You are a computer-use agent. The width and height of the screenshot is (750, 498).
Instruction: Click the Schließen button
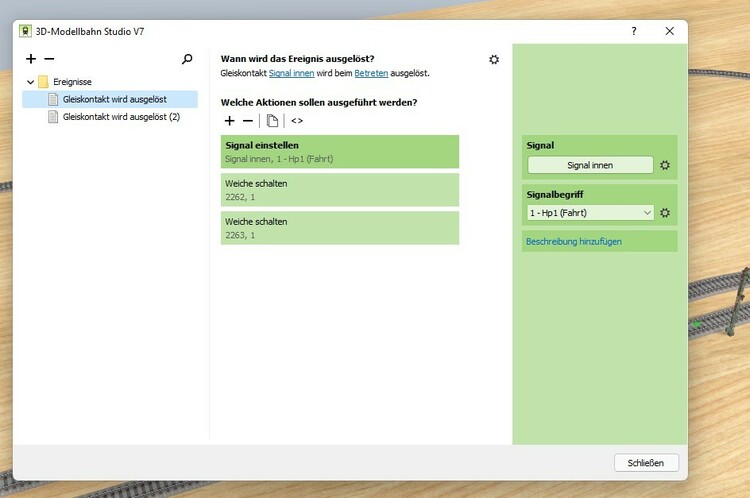tap(646, 463)
